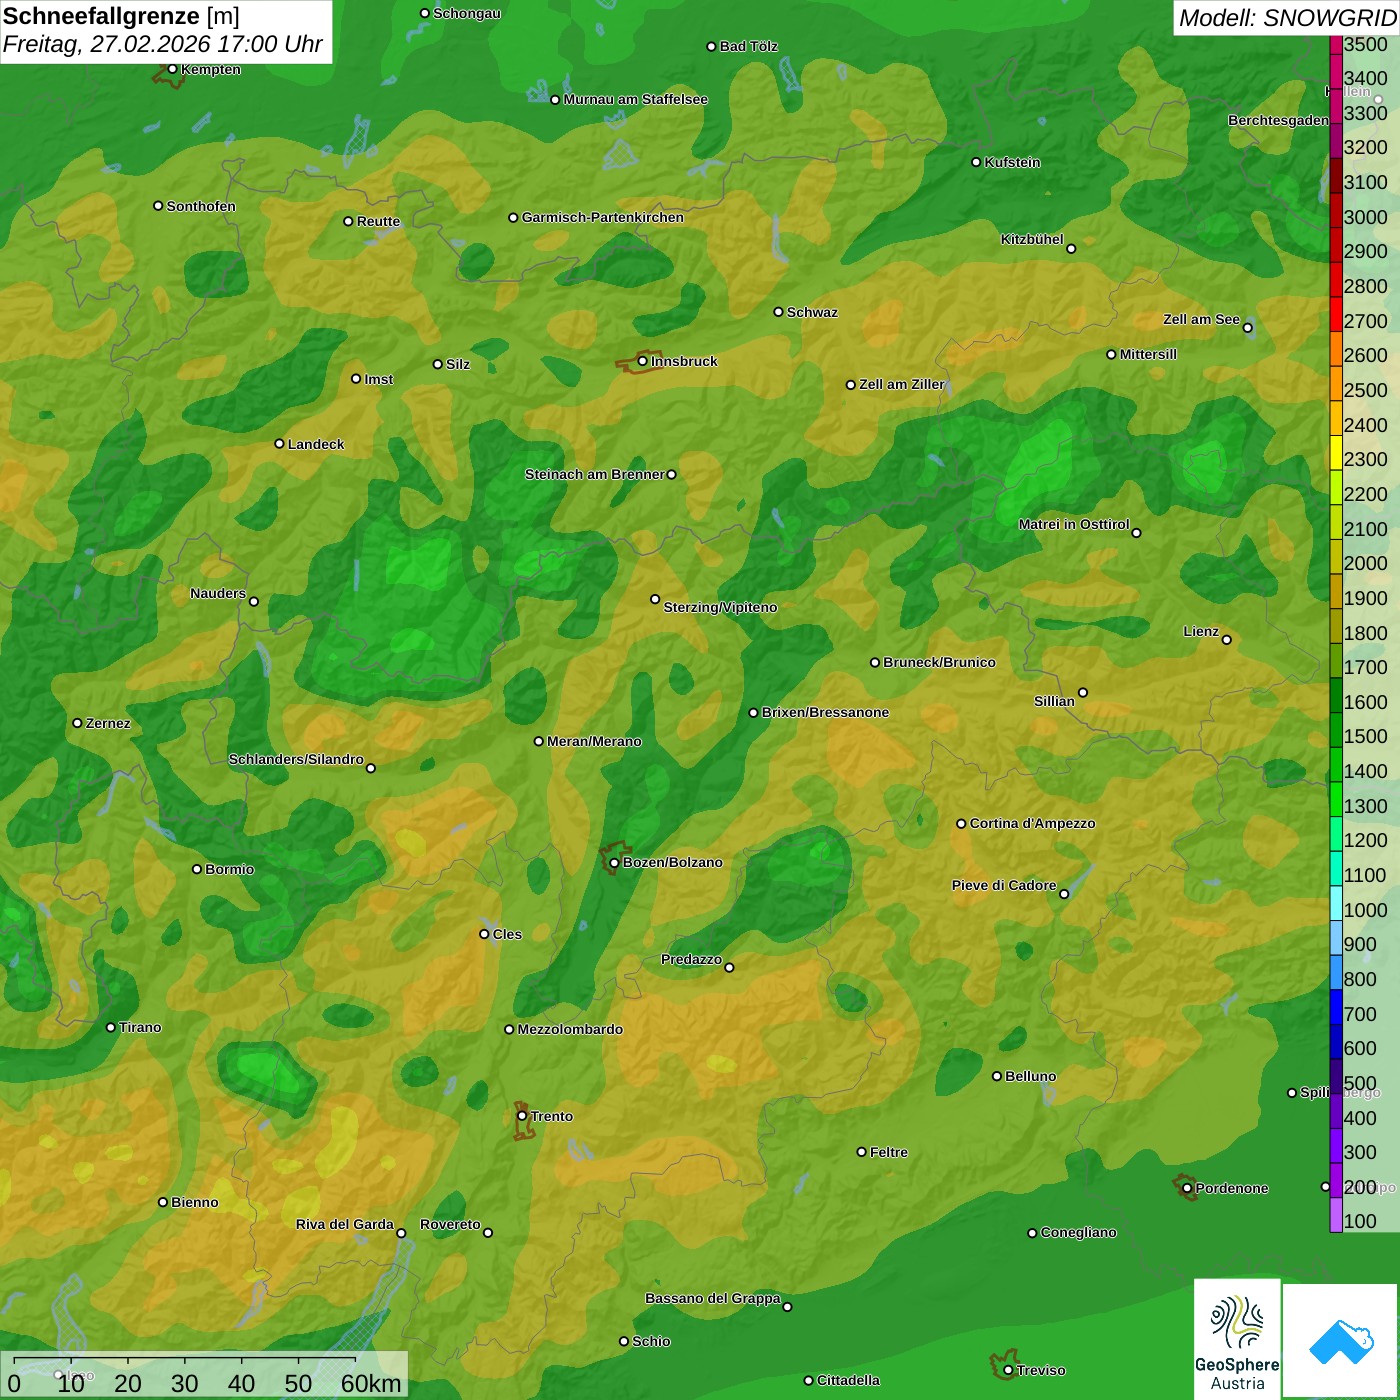1400x1400 pixels.
Task: Click the "Cles" place name
Action: tap(507, 934)
